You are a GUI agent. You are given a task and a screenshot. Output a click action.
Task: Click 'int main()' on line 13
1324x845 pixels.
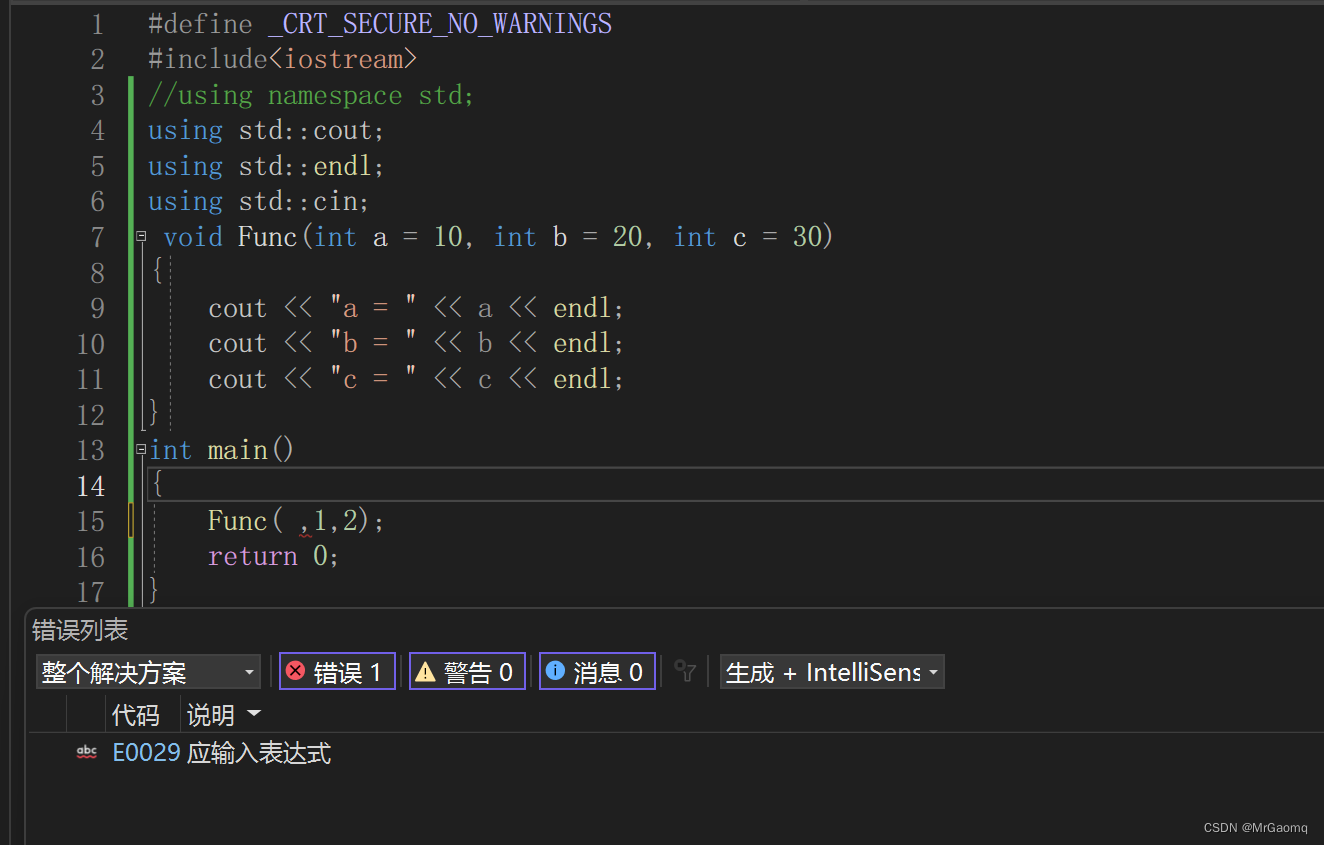pyautogui.click(x=222, y=450)
